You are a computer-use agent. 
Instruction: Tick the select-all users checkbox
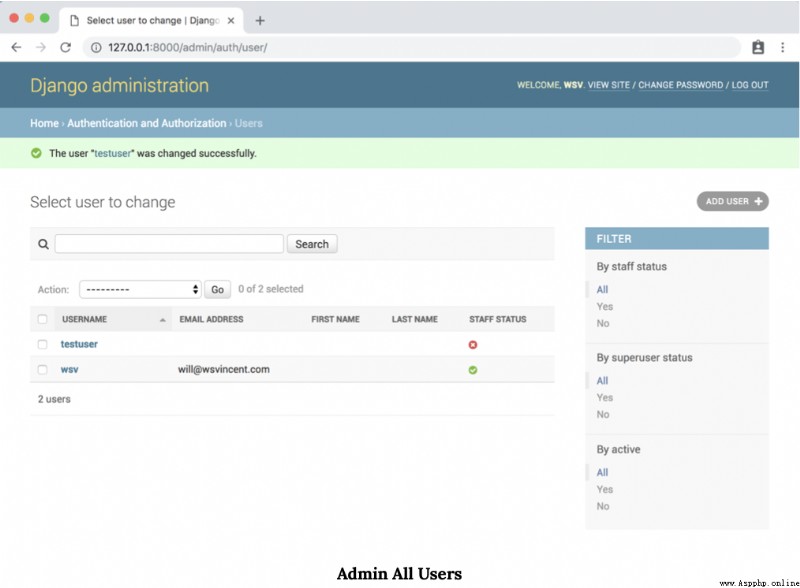point(42,319)
